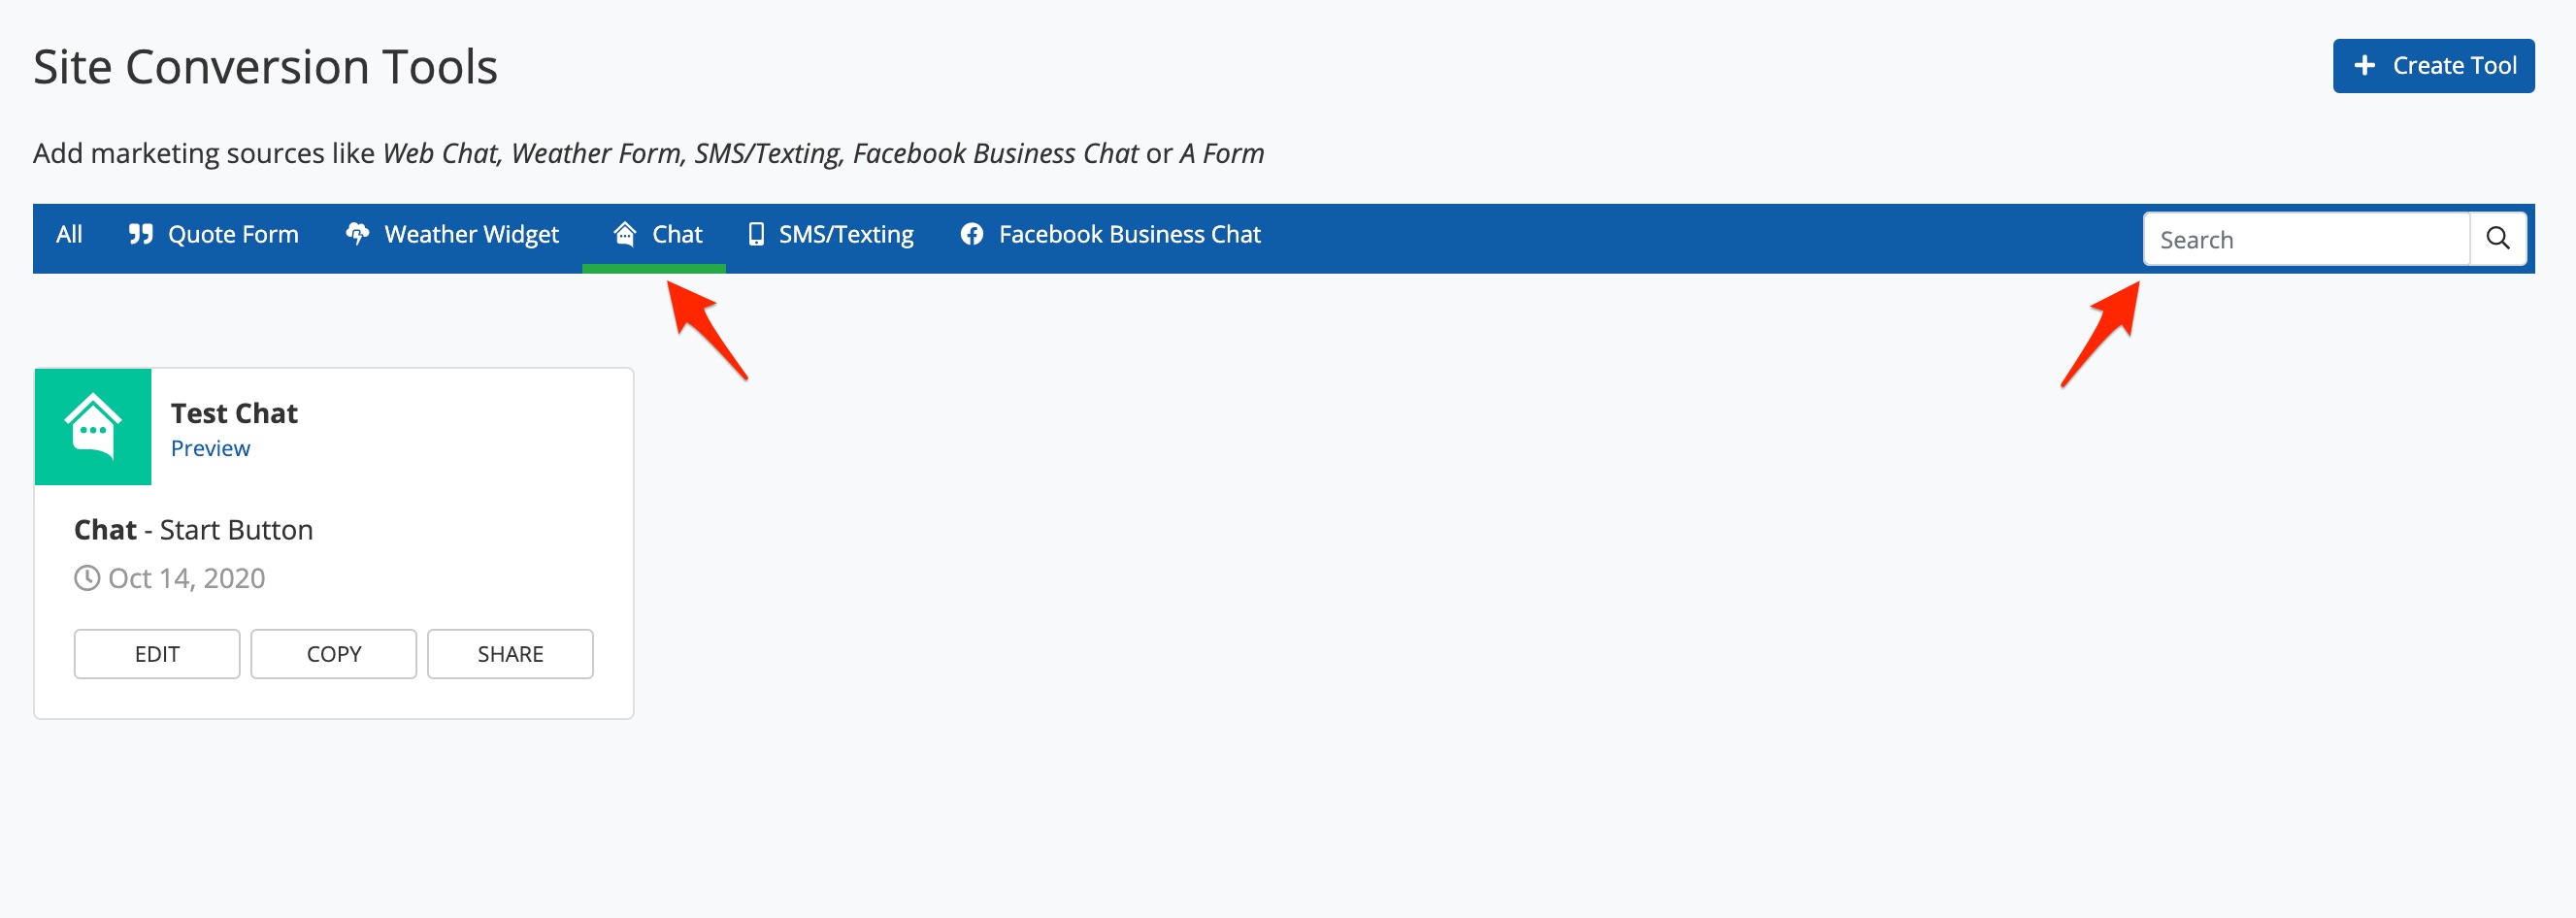Viewport: 2576px width, 918px height.
Task: Click the Weather Widget cloud icon
Action: [357, 234]
